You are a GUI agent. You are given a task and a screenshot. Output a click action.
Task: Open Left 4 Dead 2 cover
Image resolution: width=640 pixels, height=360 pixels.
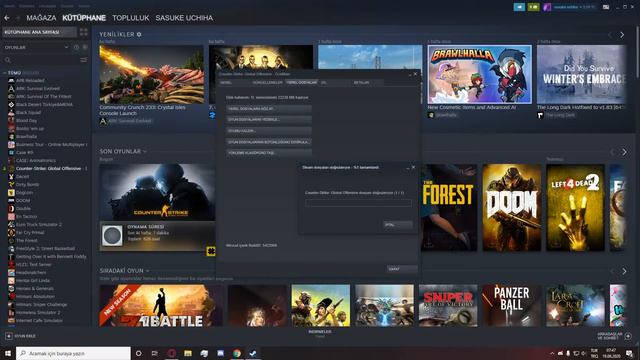tap(575, 208)
